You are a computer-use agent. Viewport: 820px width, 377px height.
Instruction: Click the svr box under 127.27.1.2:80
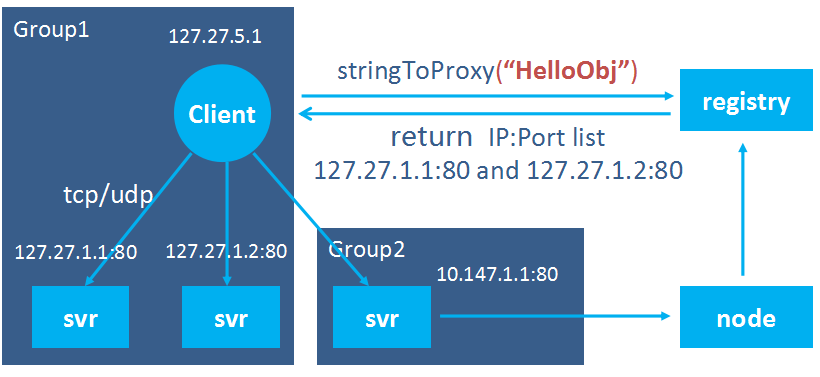tap(231, 317)
